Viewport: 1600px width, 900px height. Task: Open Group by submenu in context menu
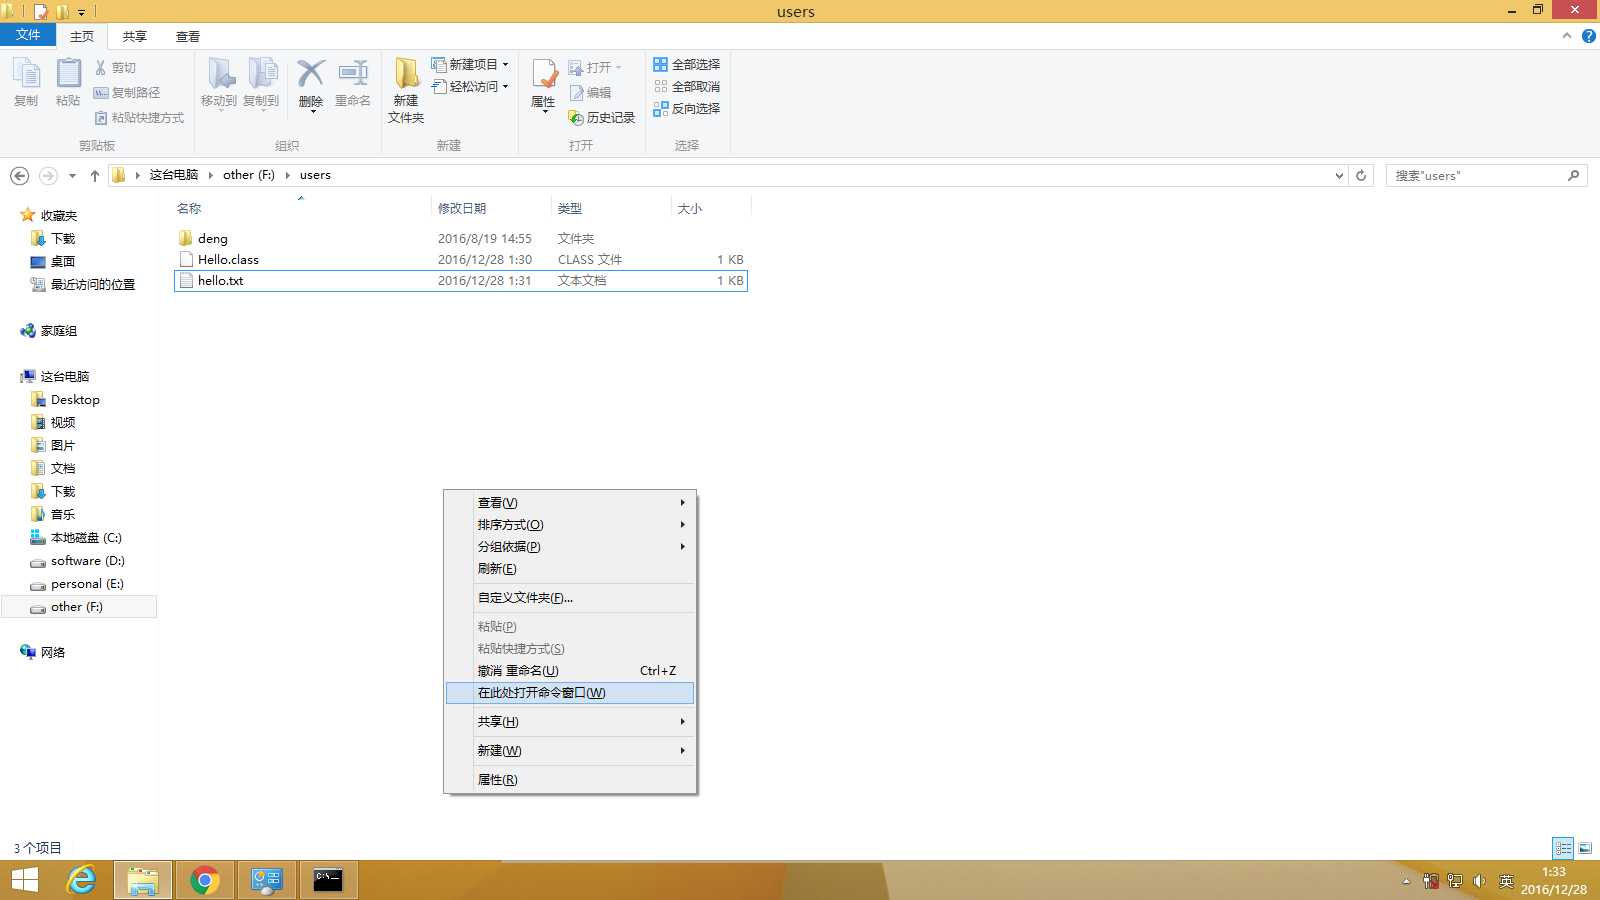(x=570, y=546)
